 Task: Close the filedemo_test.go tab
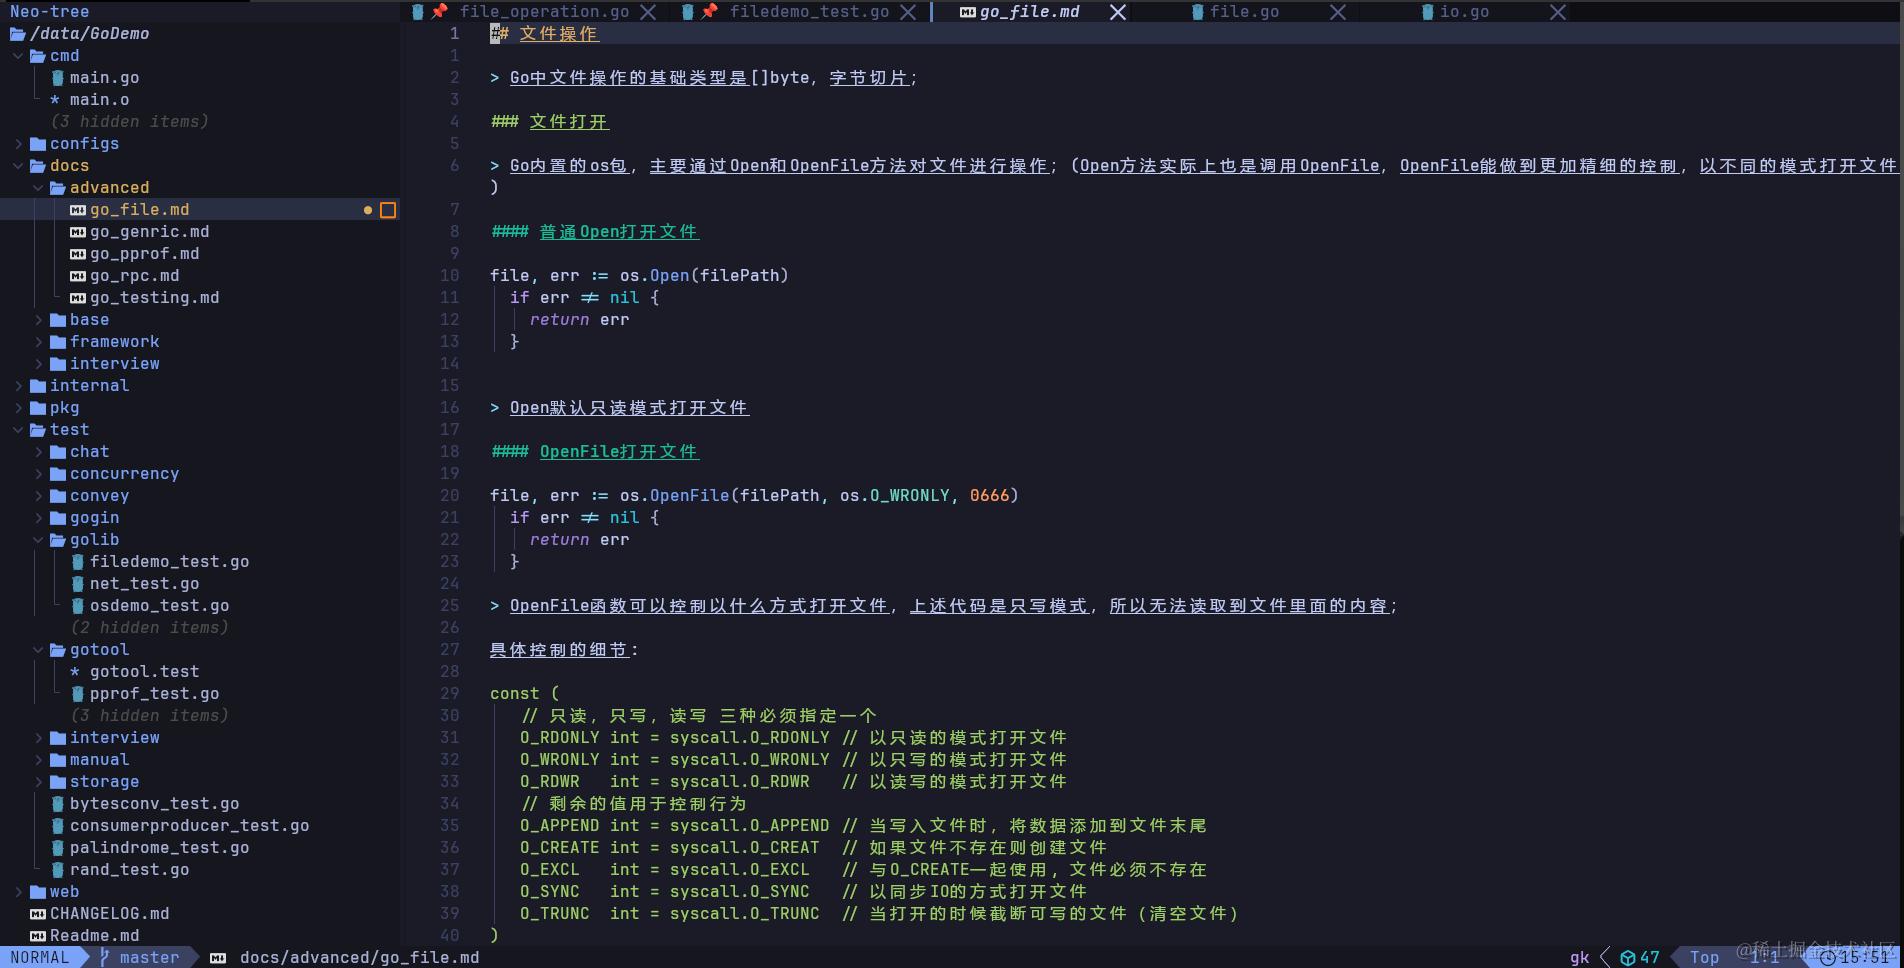tap(908, 12)
